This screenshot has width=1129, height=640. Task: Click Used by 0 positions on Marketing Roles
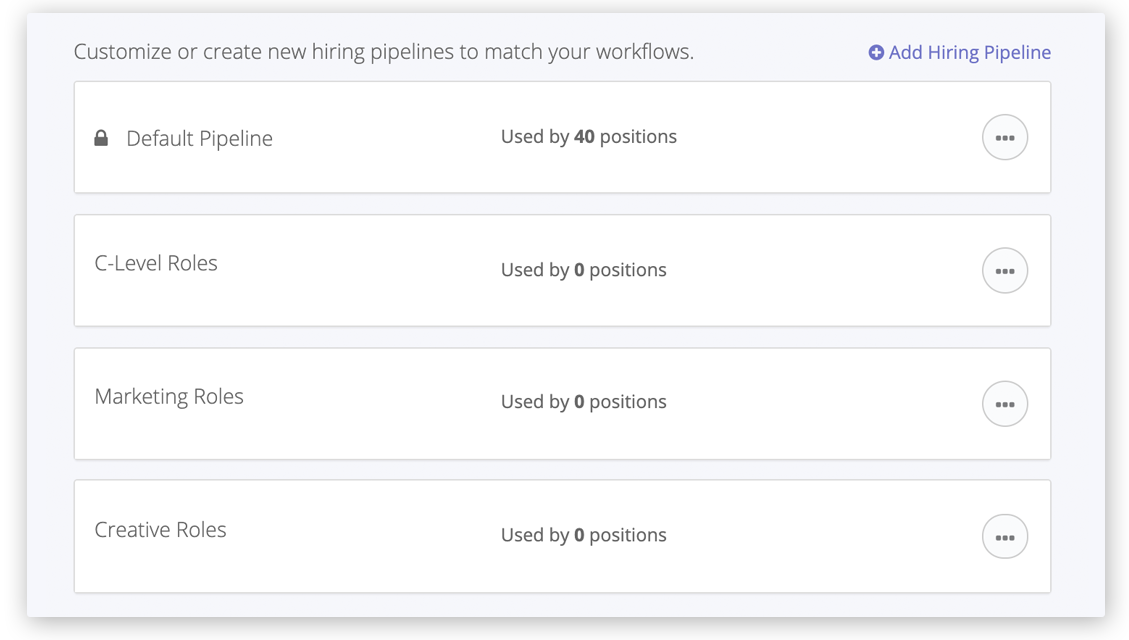tap(583, 403)
